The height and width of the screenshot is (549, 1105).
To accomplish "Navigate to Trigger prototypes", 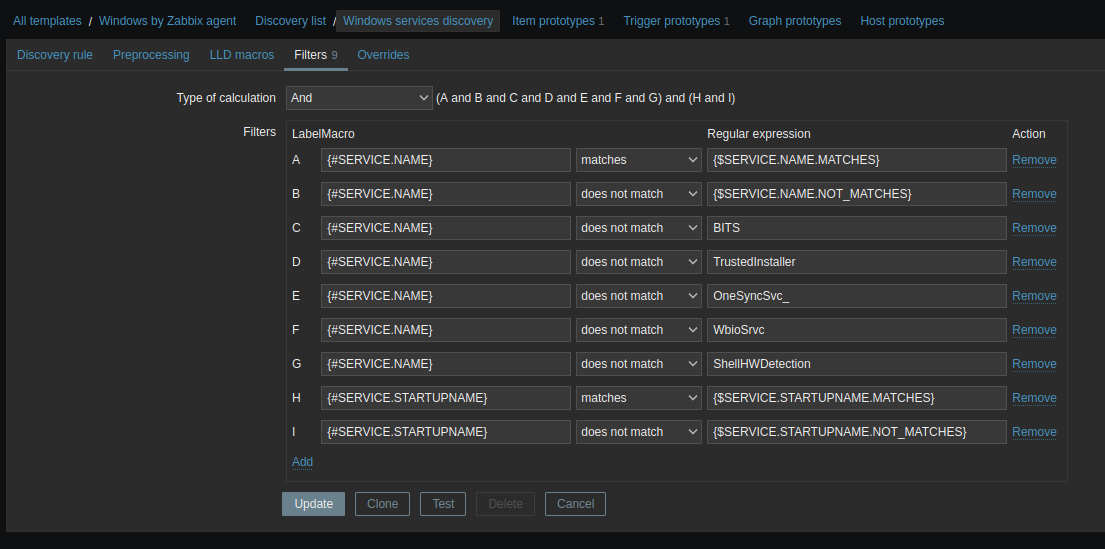I will click(671, 21).
